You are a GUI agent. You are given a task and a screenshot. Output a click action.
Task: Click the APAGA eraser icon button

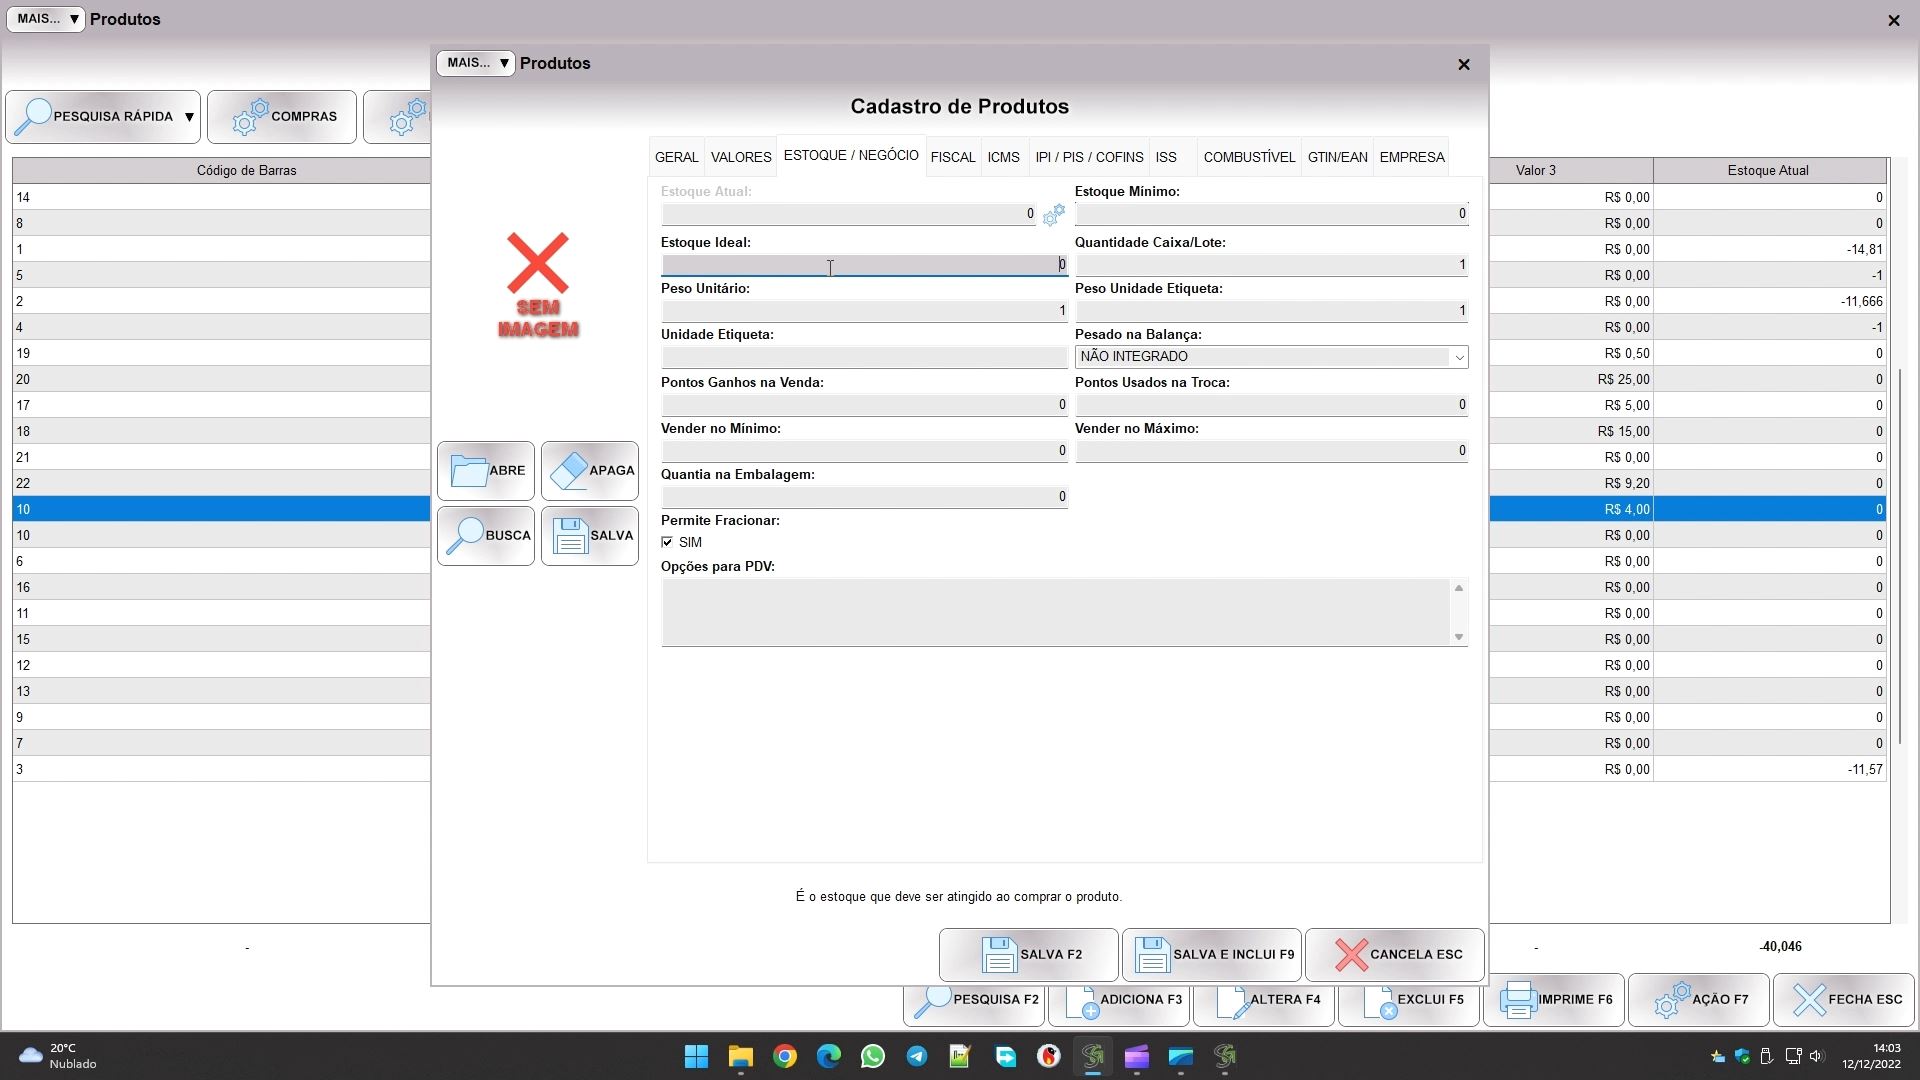click(x=590, y=471)
